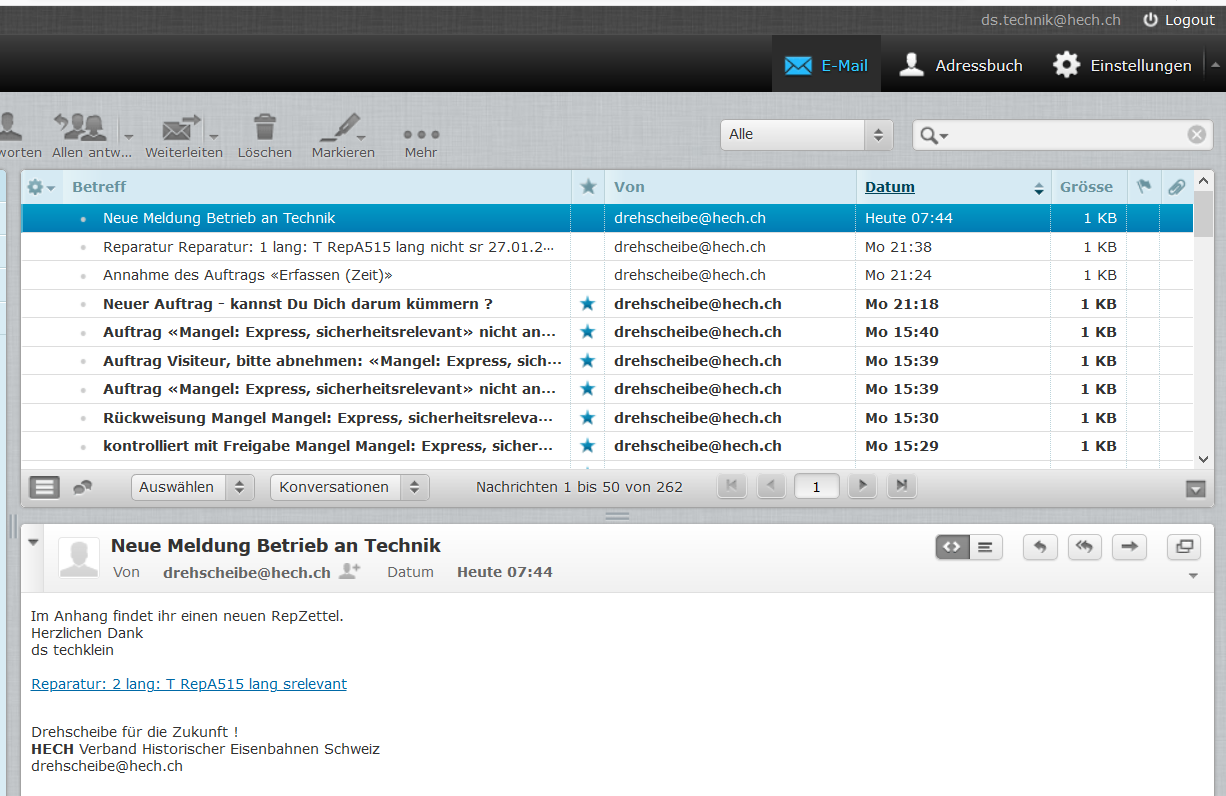Open message in new window icon
The width and height of the screenshot is (1226, 796).
[1184, 547]
